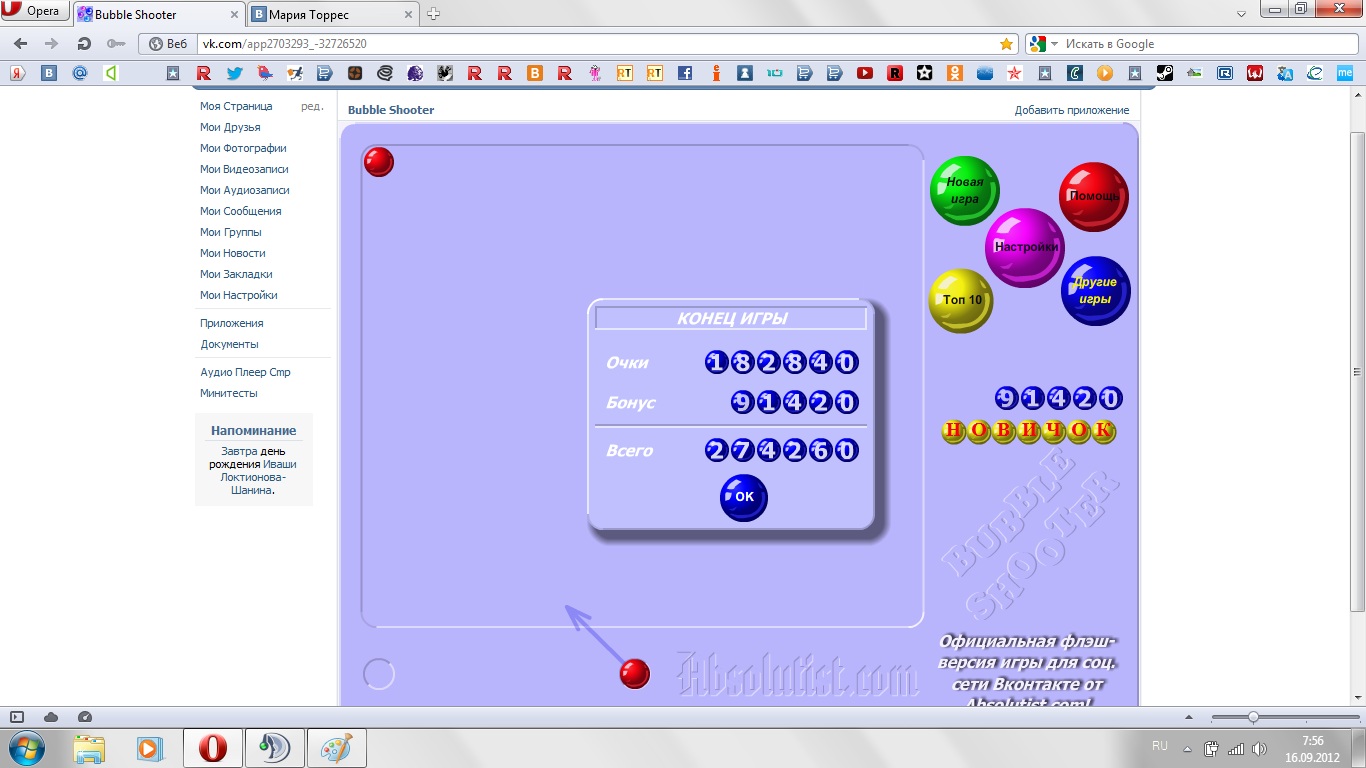
Task: Open Аудио Плеер Стр link
Action: [x=246, y=372]
